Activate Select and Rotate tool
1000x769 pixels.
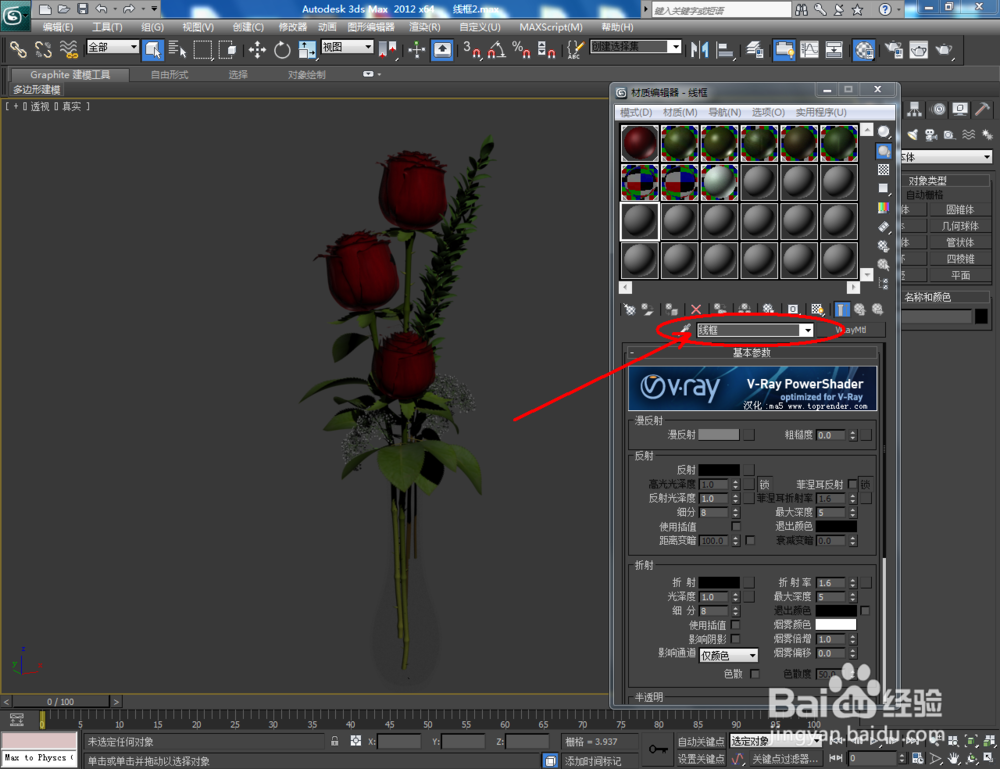click(282, 50)
